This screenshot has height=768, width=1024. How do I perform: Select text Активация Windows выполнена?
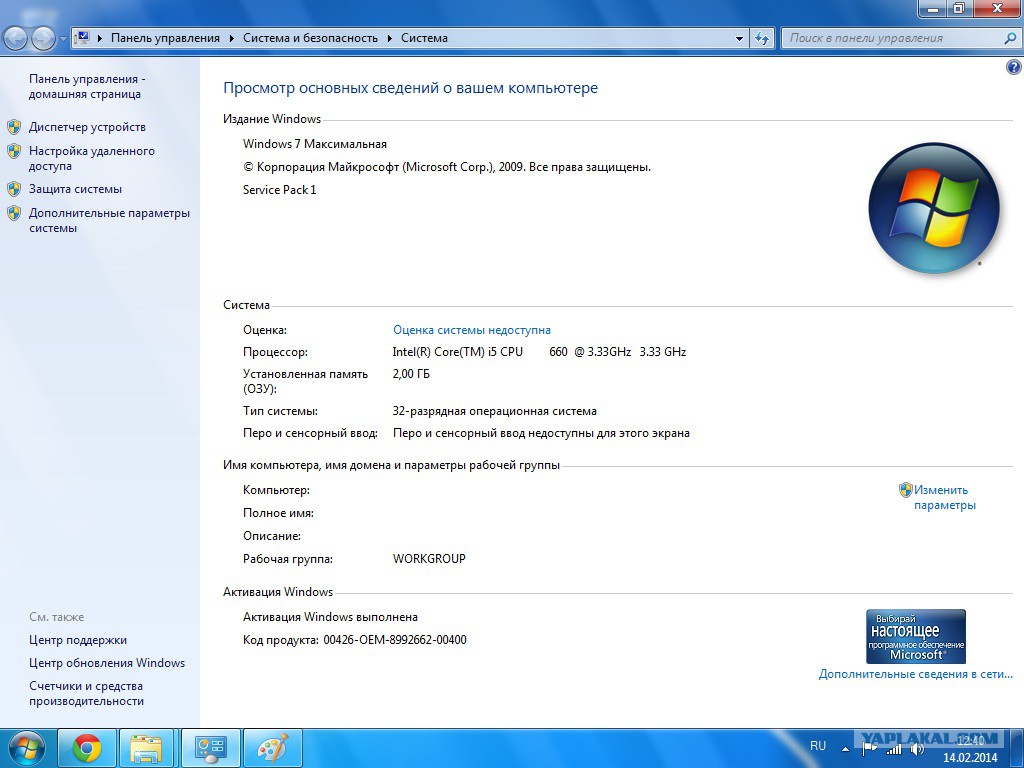pyautogui.click(x=330, y=616)
